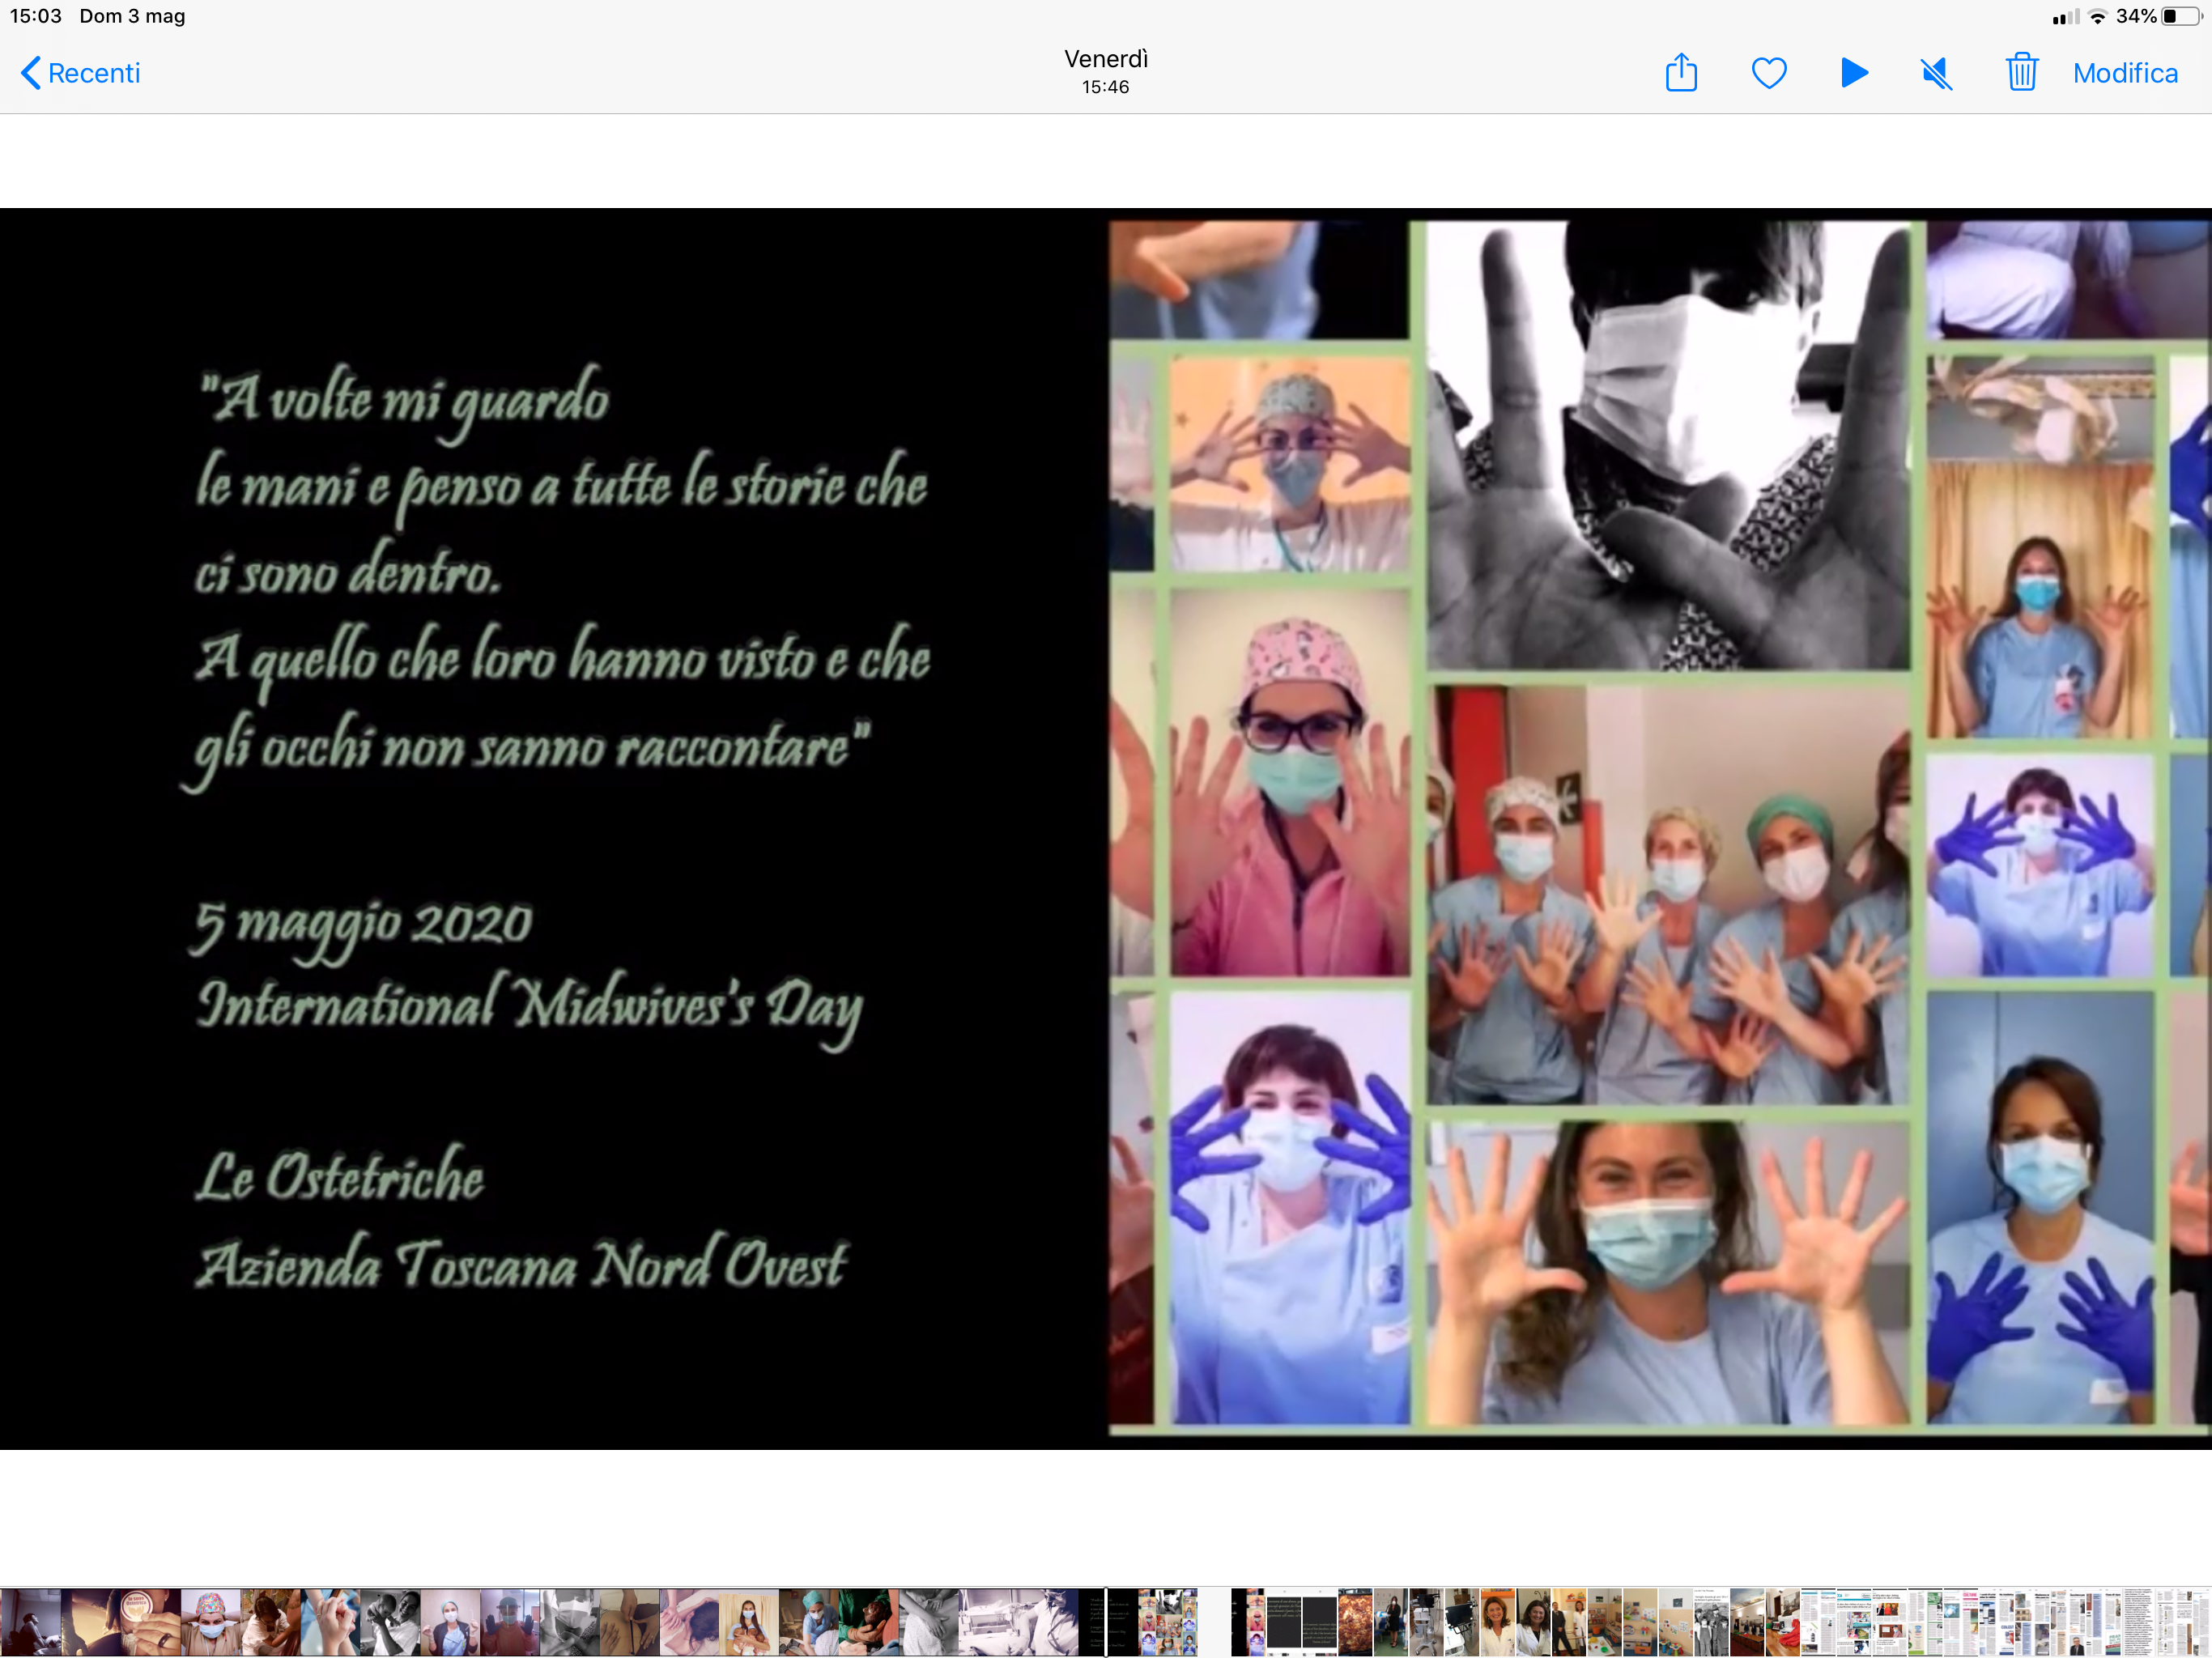
Task: Select pink surgical cap thumbnail in filmstrip
Action: pos(210,1621)
